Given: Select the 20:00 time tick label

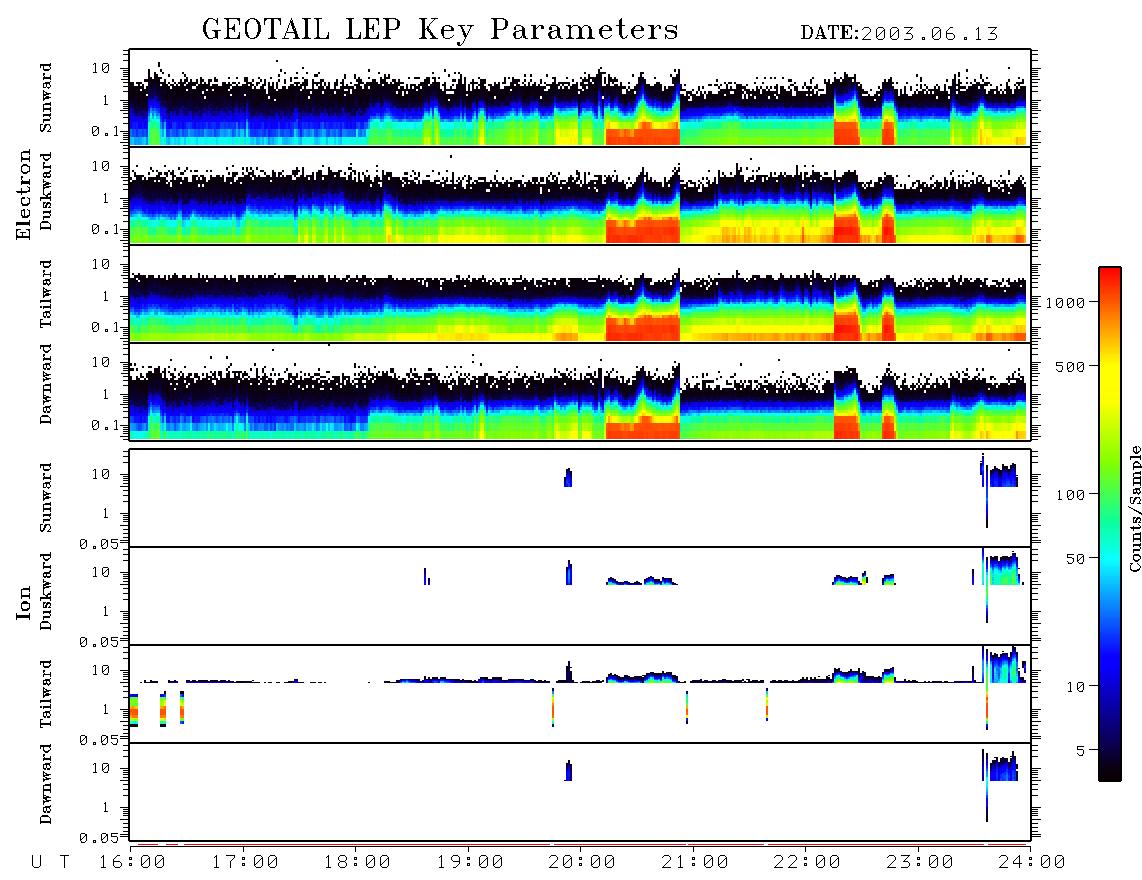Looking at the screenshot, I should tap(583, 863).
